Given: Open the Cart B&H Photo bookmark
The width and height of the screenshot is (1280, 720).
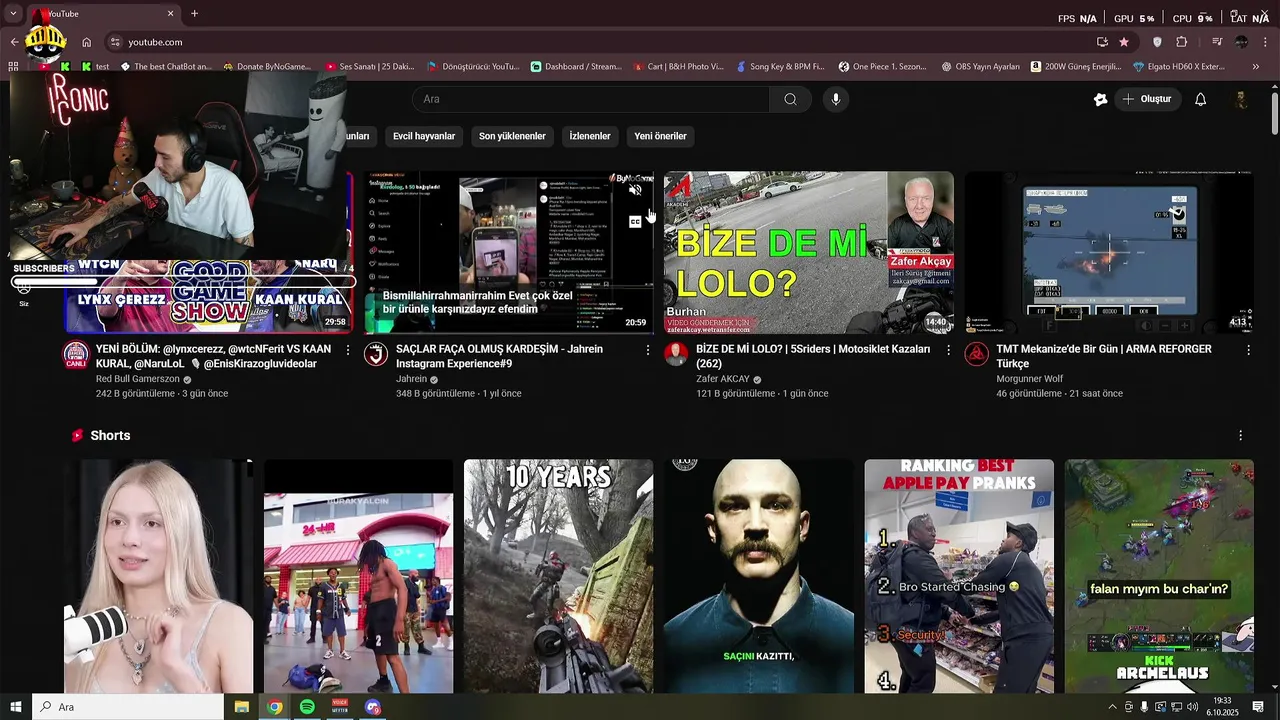Looking at the screenshot, I should pyautogui.click(x=678, y=67).
